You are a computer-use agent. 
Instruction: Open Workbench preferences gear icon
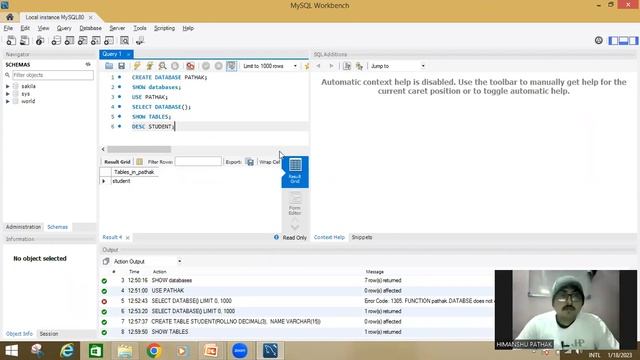click(599, 40)
